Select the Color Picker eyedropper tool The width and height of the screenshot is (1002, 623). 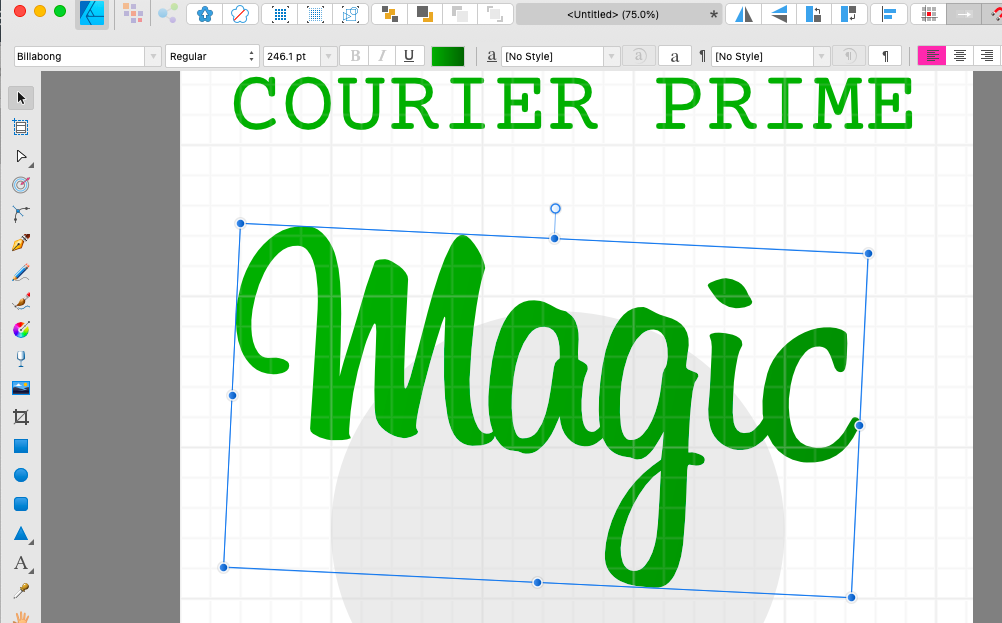[x=21, y=590]
